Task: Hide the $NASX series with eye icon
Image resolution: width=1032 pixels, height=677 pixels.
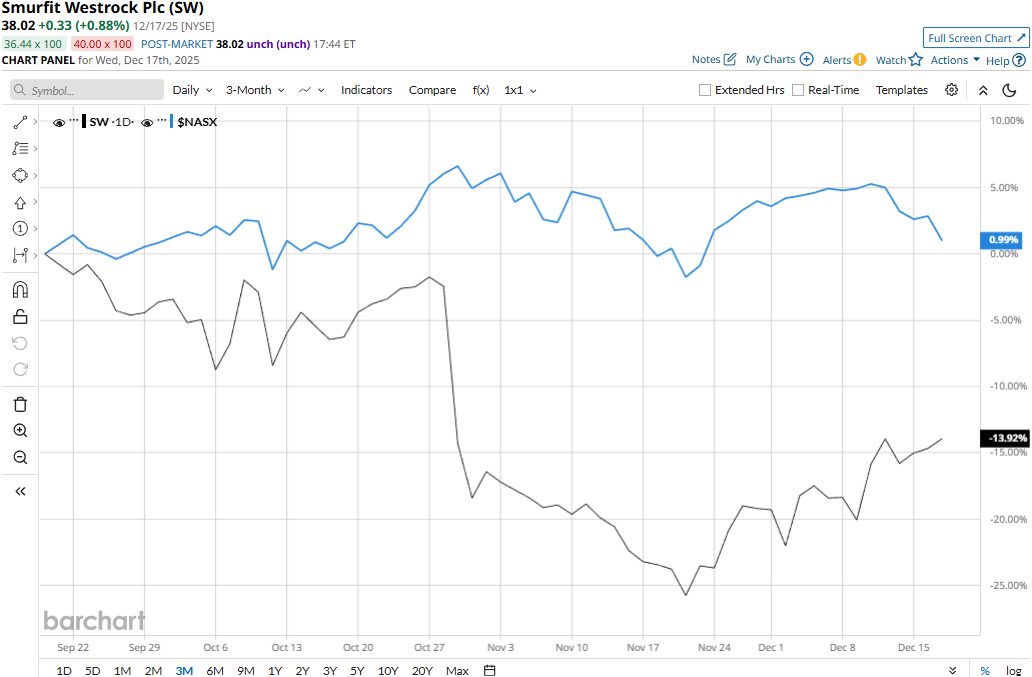Action: (147, 122)
